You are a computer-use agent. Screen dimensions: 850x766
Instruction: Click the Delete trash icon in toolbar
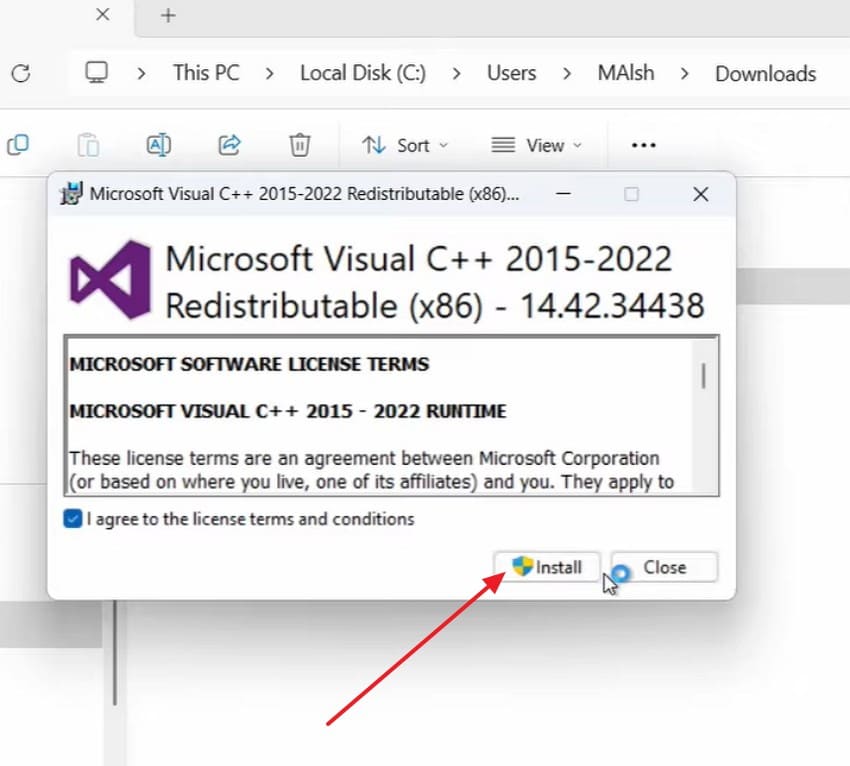click(300, 145)
